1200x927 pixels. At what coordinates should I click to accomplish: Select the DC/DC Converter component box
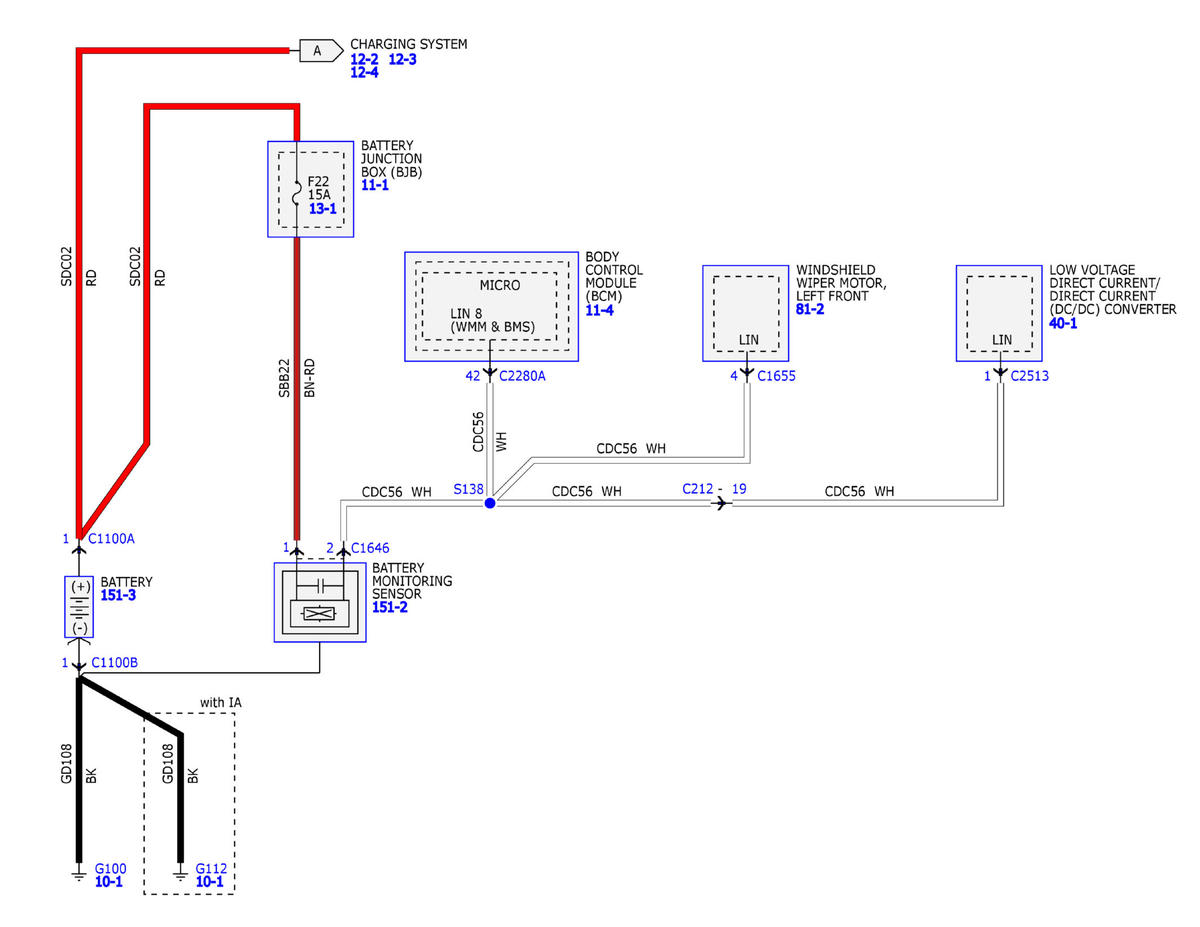click(999, 312)
